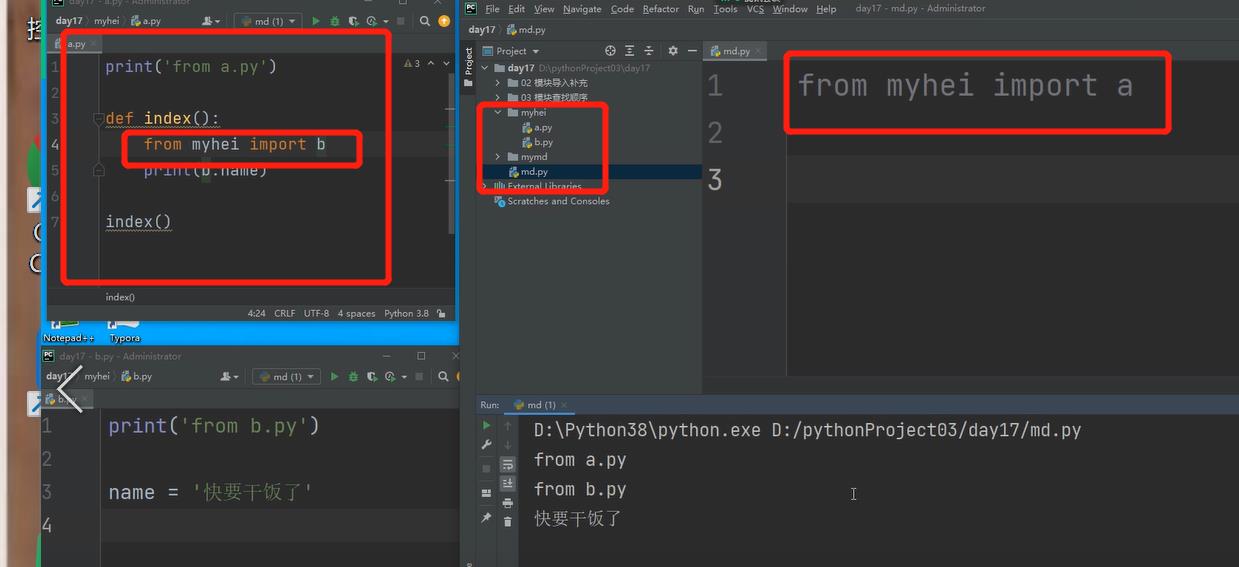Image resolution: width=1239 pixels, height=567 pixels.
Task: Clear Run console with trash icon
Action: [x=508, y=522]
